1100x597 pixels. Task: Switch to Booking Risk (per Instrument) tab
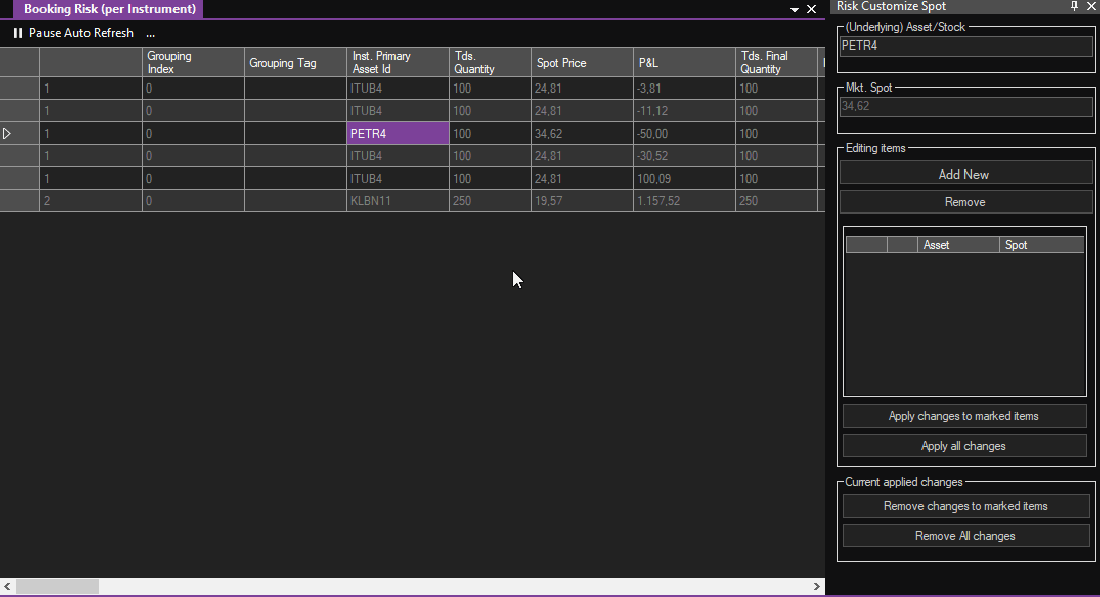tap(108, 9)
